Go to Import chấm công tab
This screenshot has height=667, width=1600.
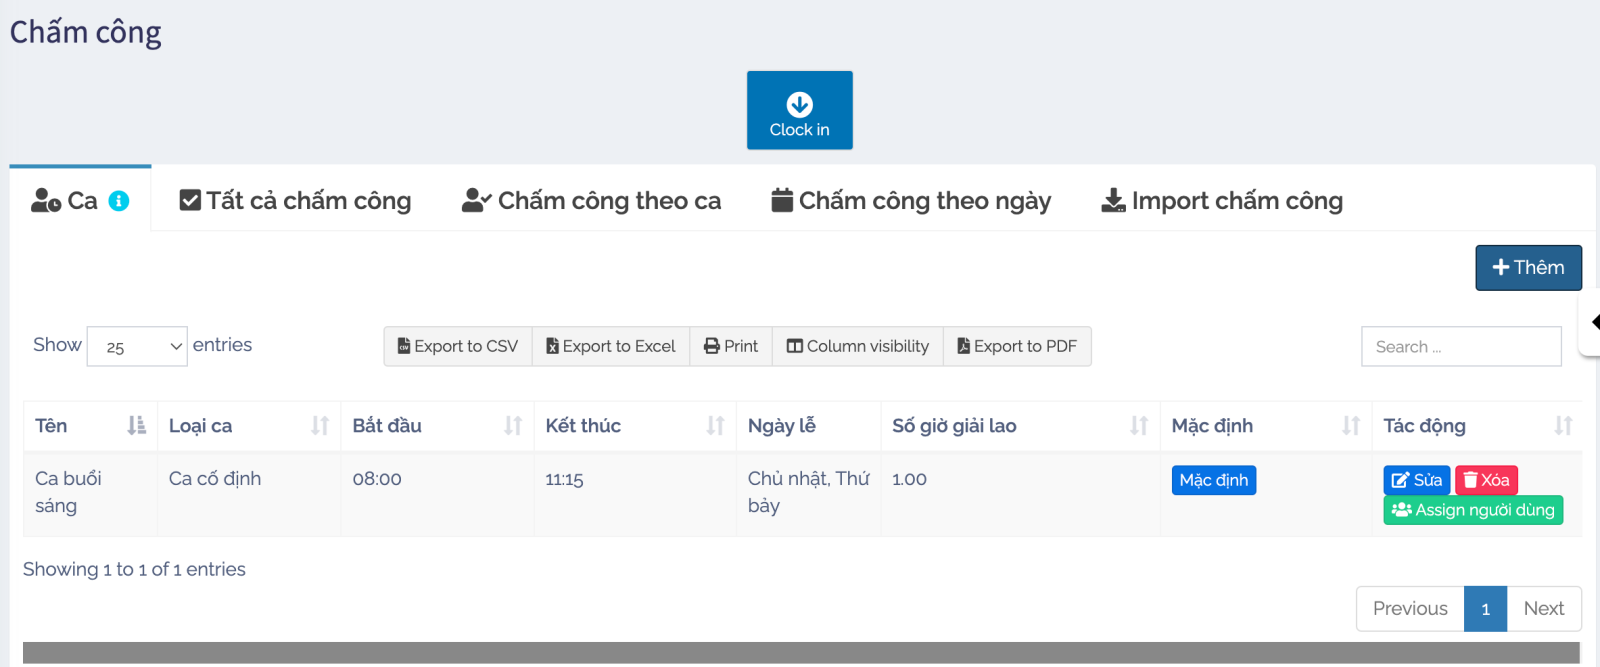click(x=1222, y=201)
